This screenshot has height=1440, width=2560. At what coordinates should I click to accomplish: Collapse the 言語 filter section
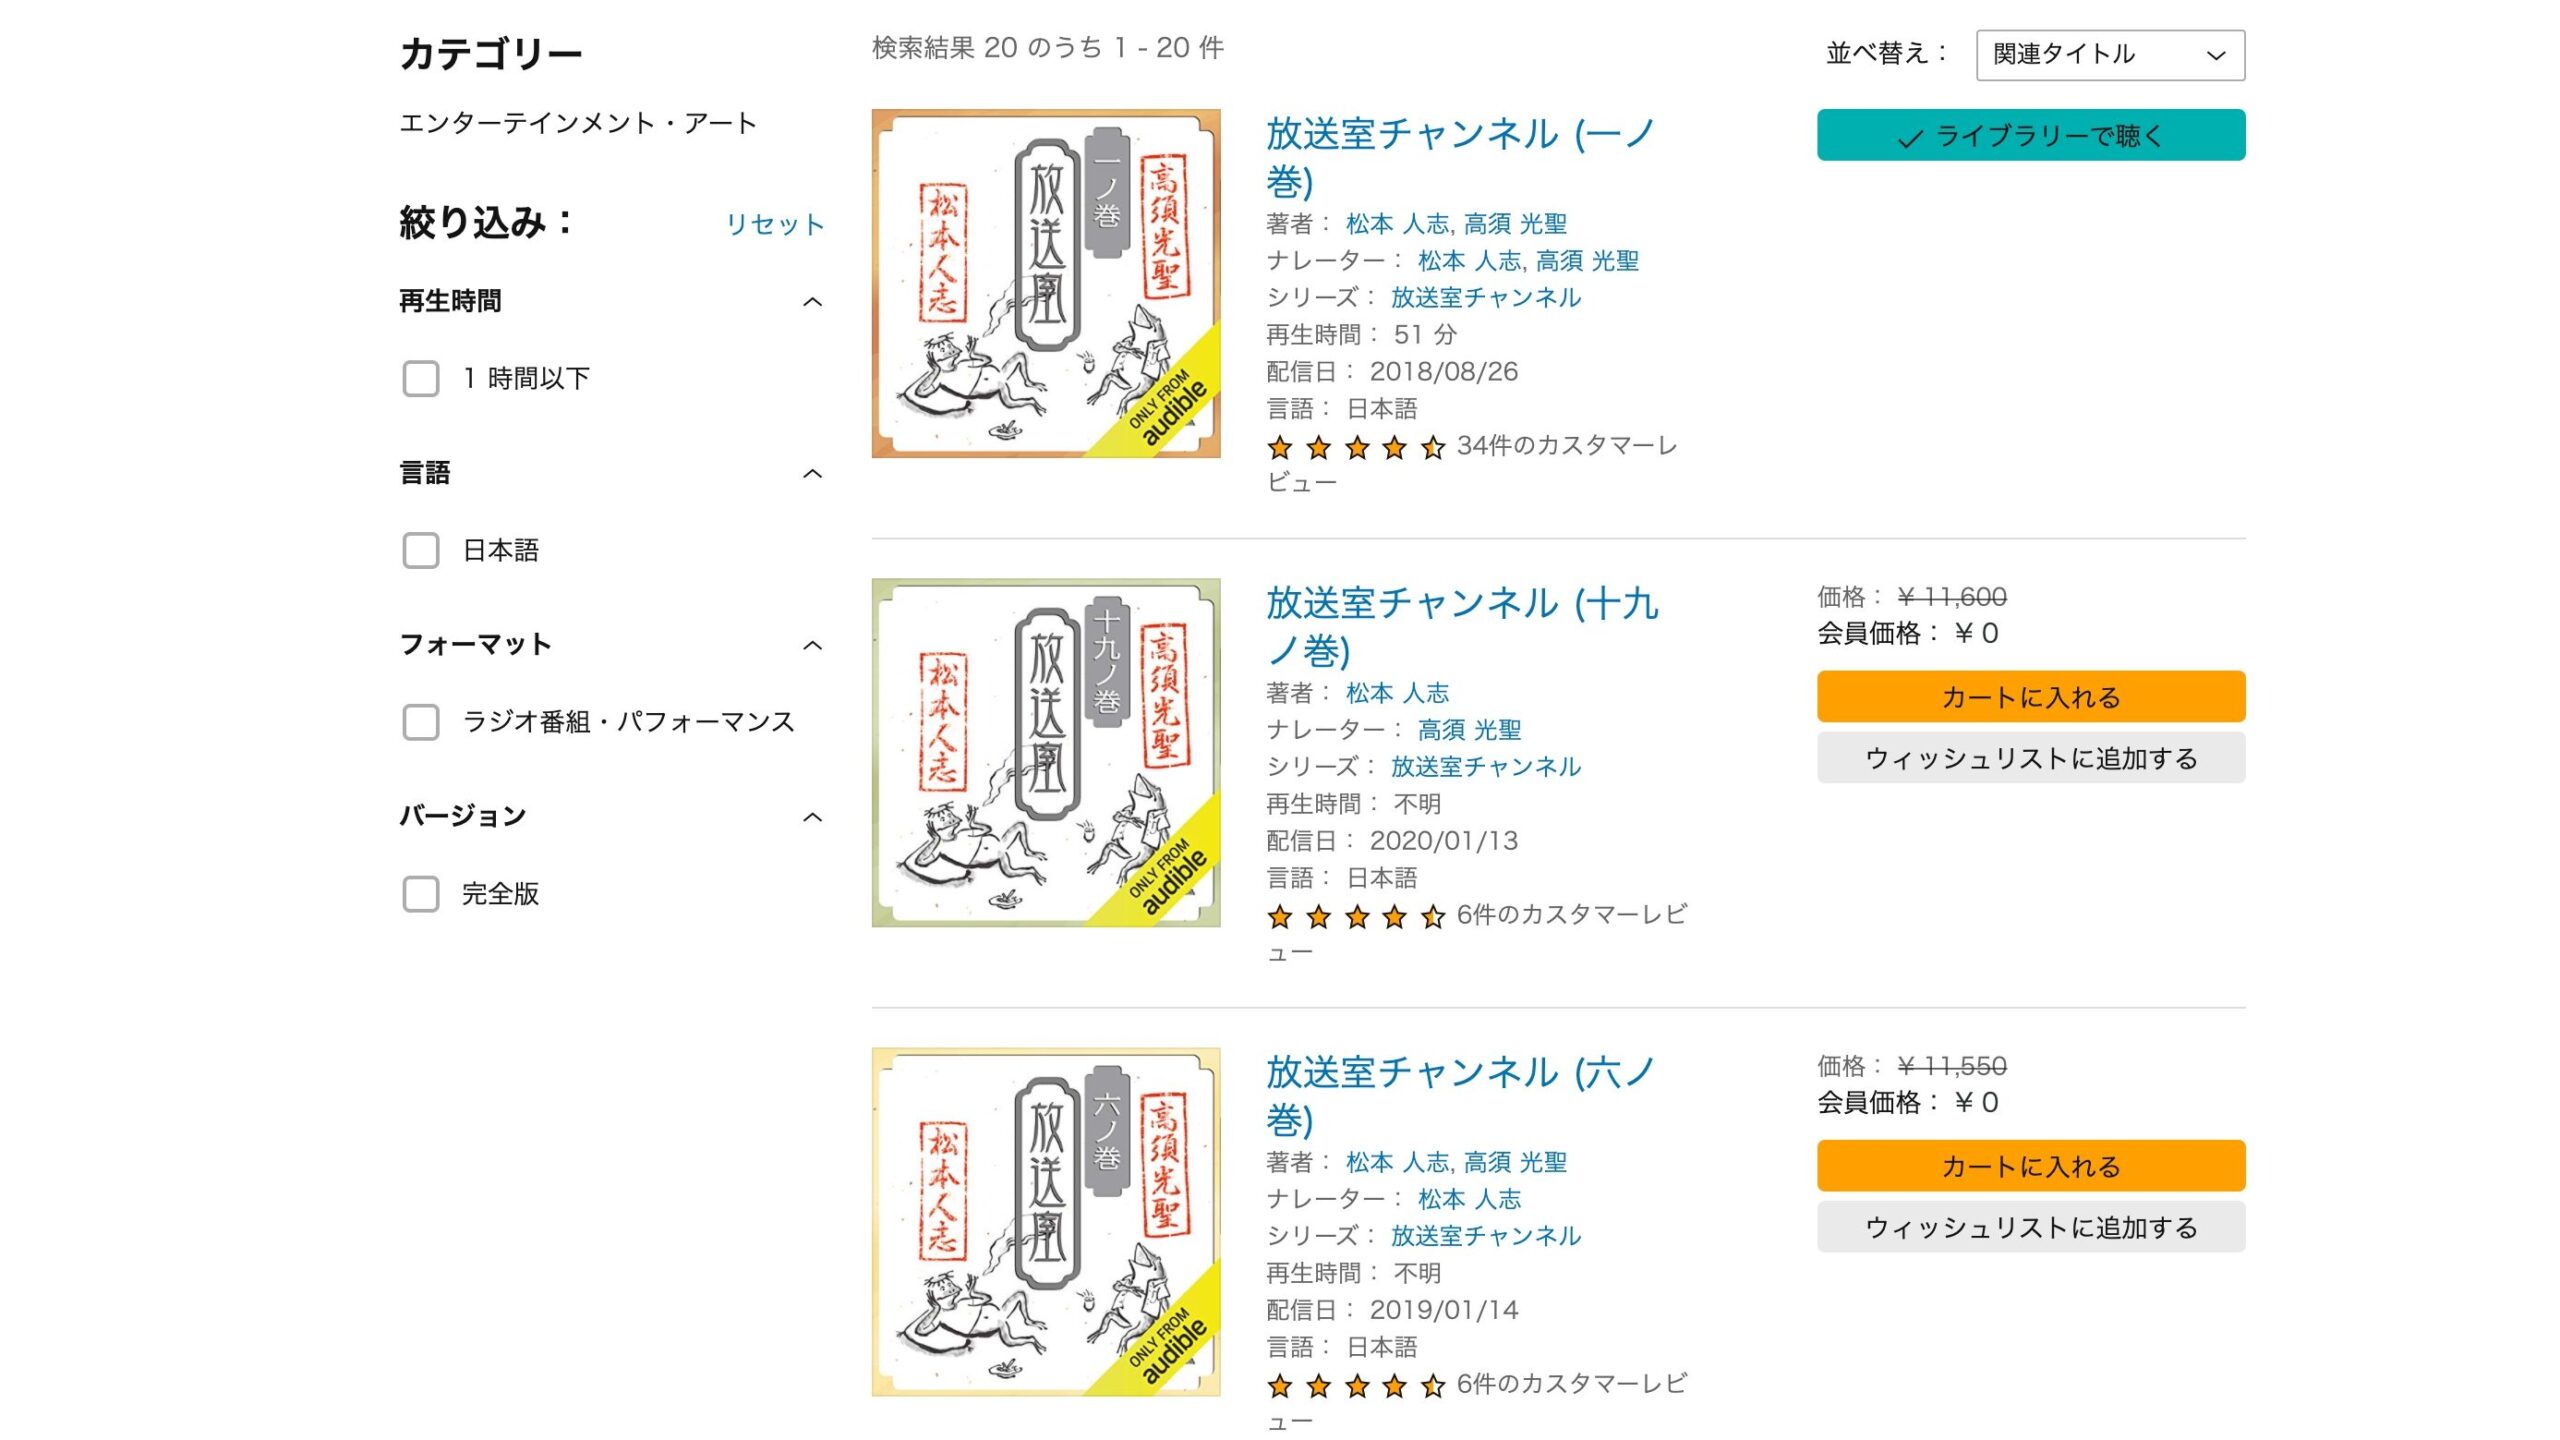[x=813, y=473]
